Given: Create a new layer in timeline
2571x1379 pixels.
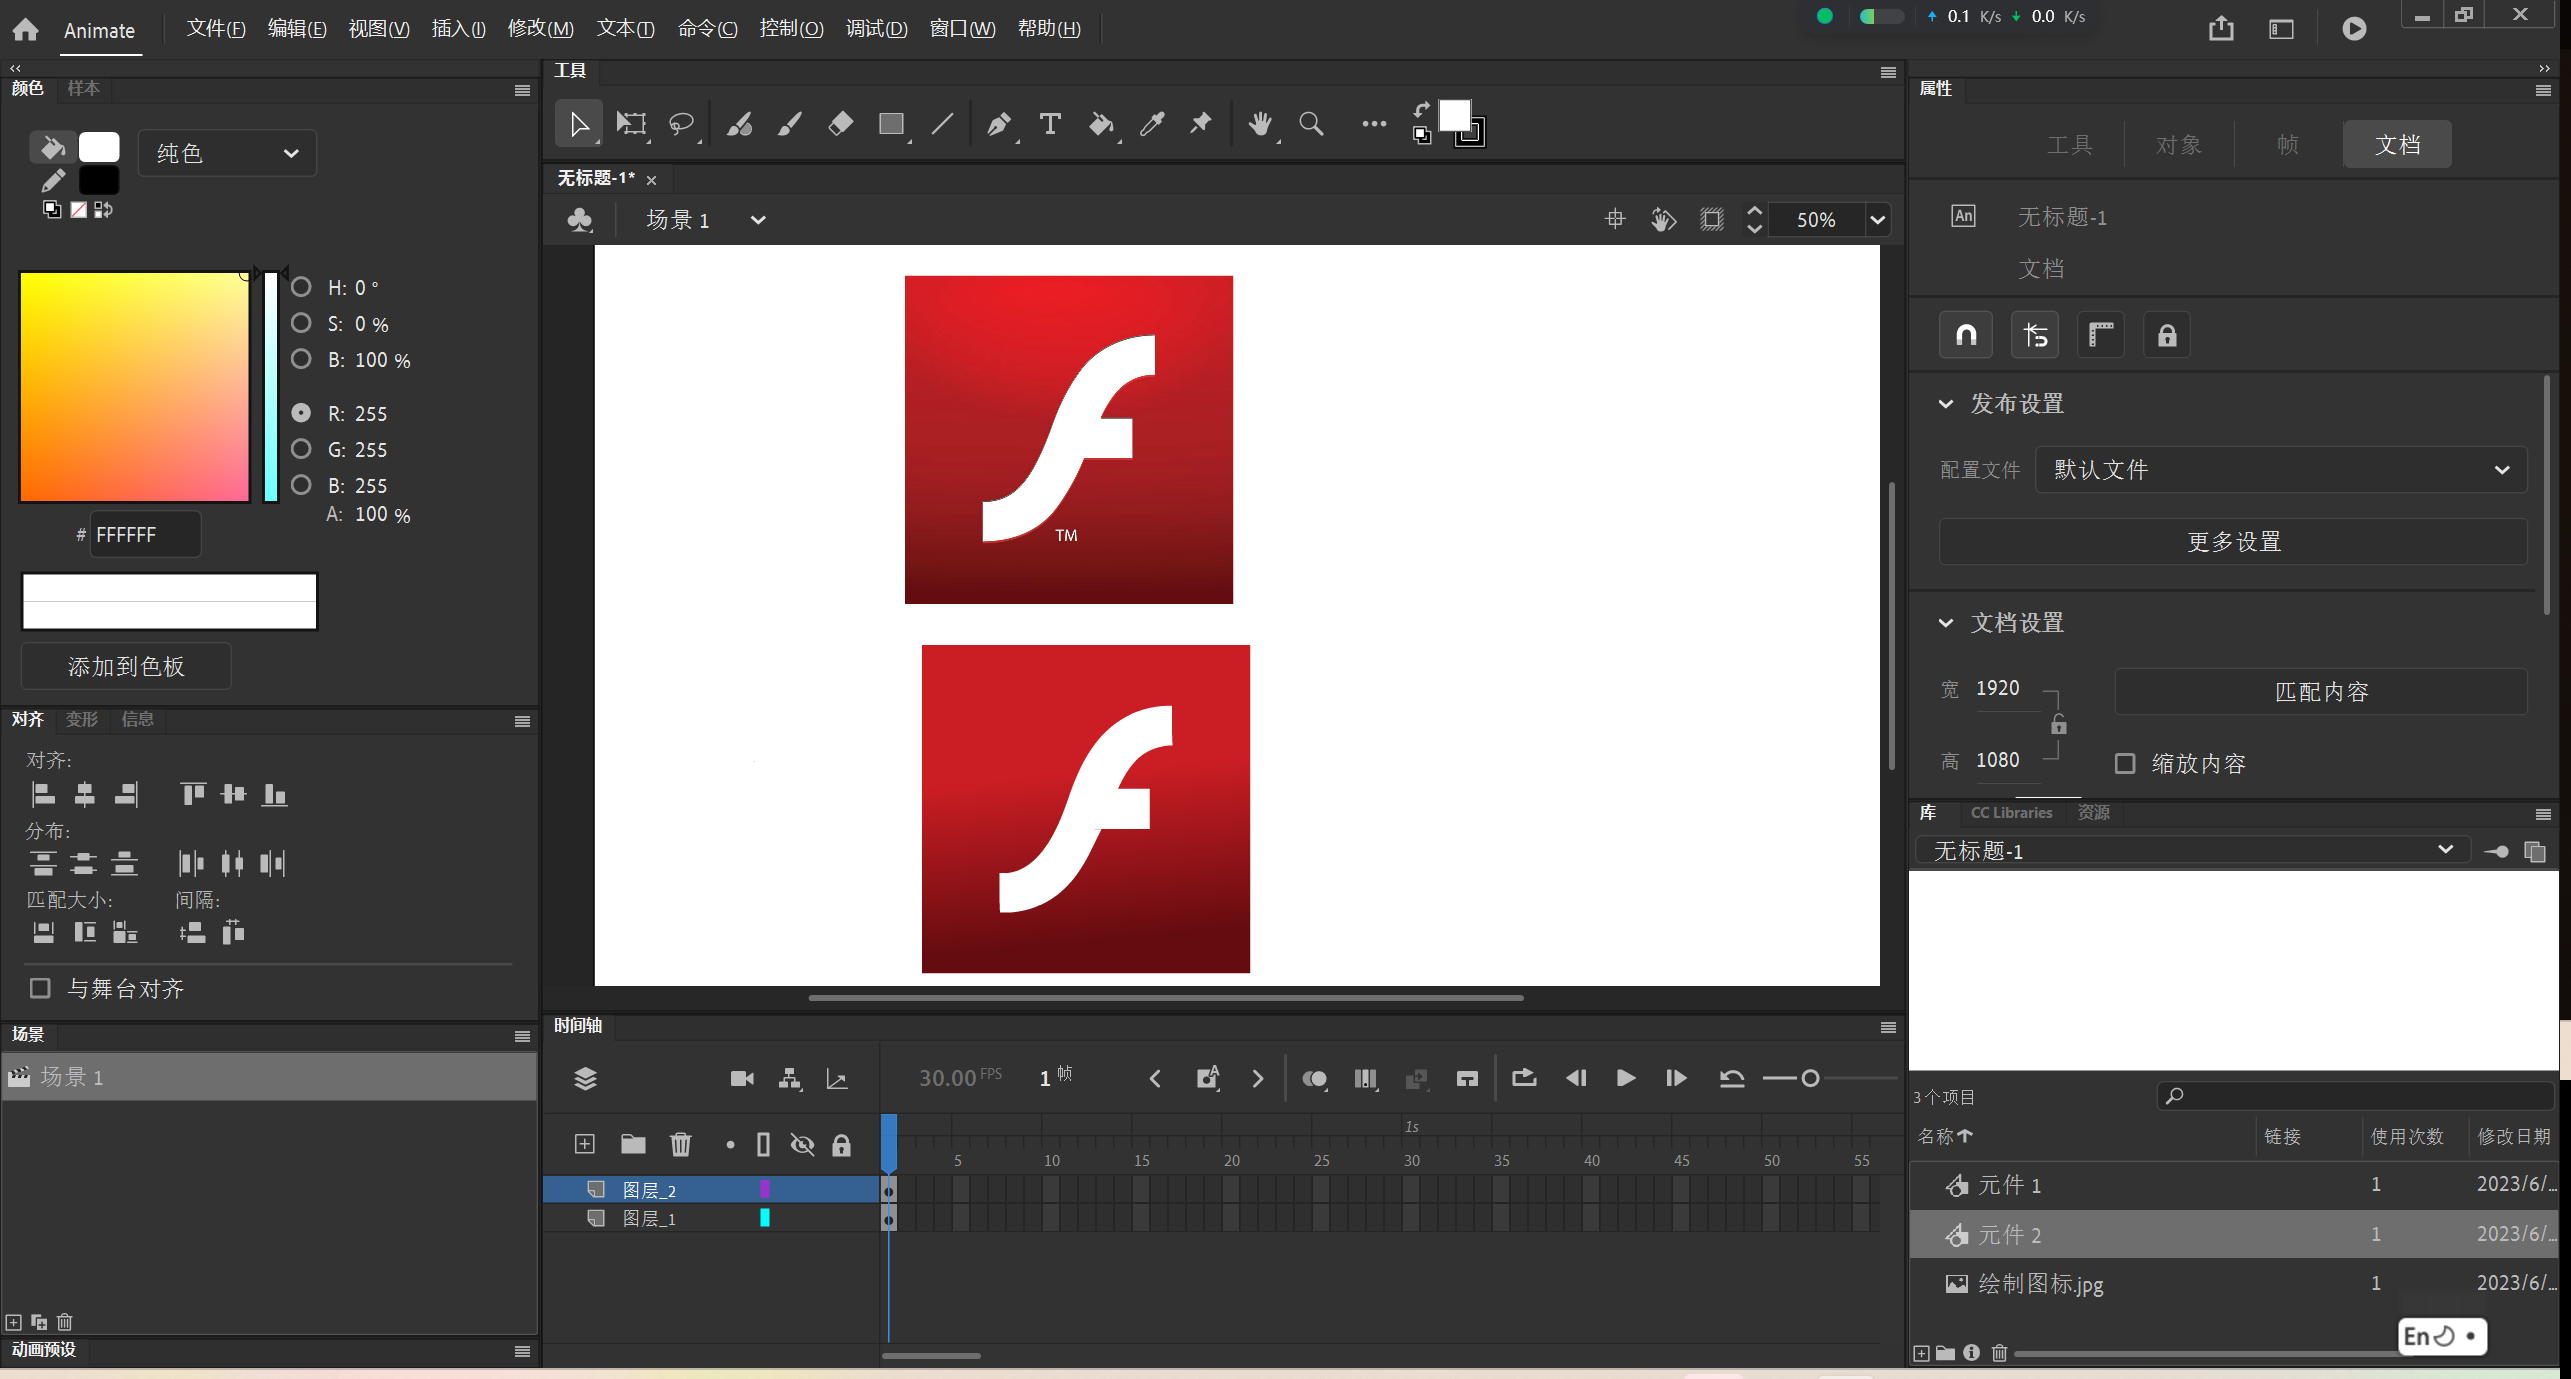Looking at the screenshot, I should pyautogui.click(x=585, y=1144).
